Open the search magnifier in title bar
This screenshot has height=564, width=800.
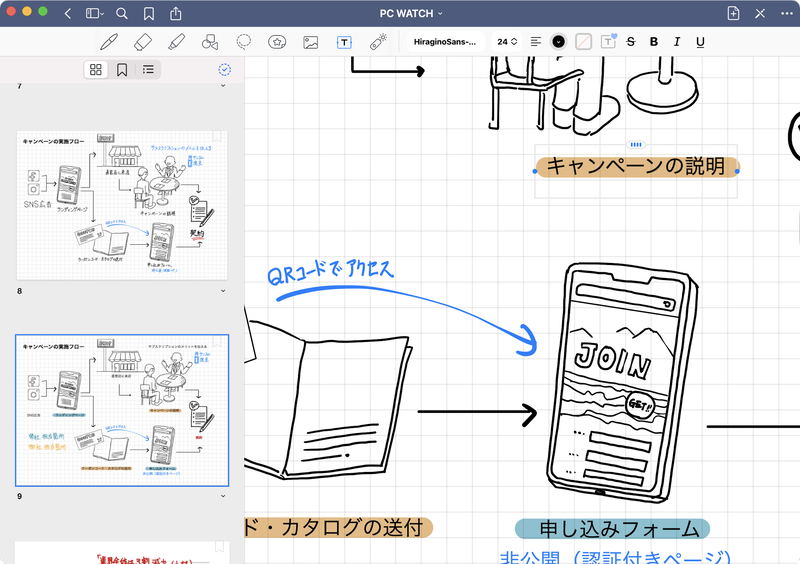click(121, 13)
